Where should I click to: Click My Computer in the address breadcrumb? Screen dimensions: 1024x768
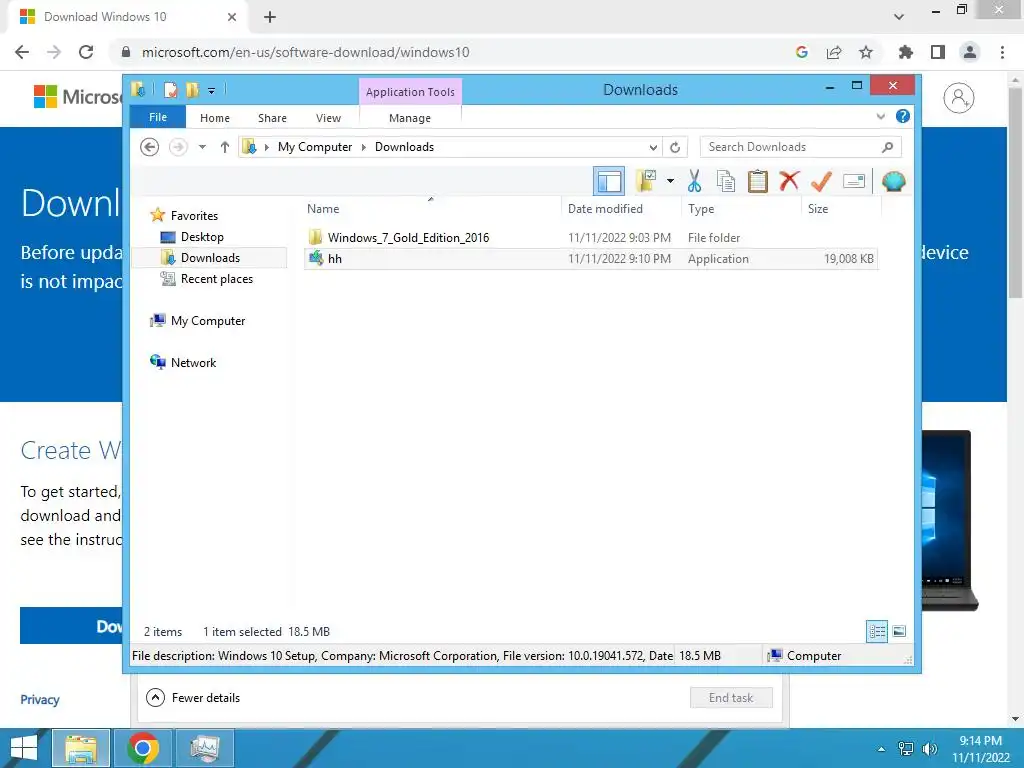(315, 147)
